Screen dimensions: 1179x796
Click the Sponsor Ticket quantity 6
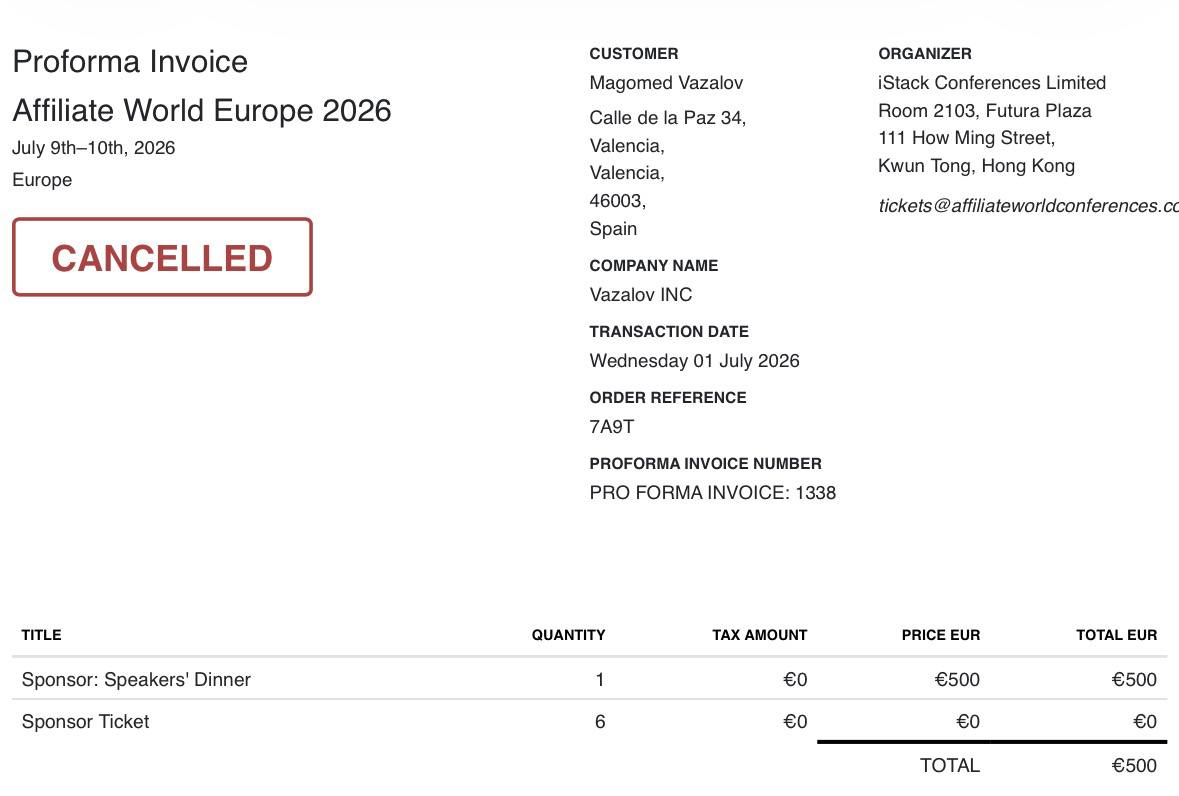[600, 722]
